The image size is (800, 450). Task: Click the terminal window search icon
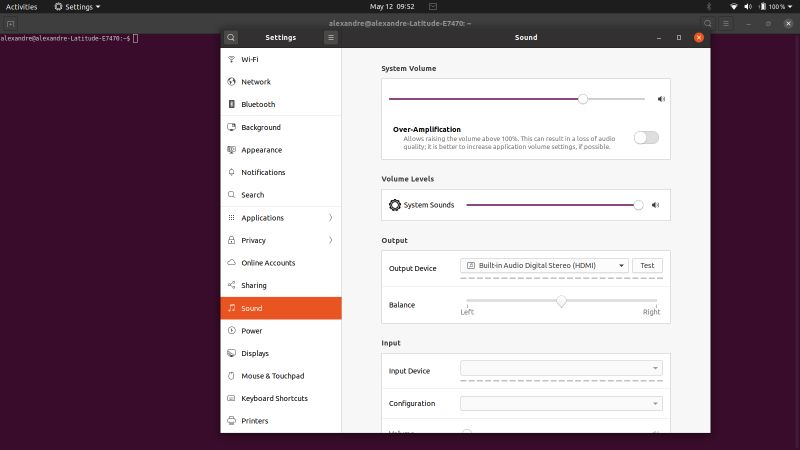(x=708, y=23)
